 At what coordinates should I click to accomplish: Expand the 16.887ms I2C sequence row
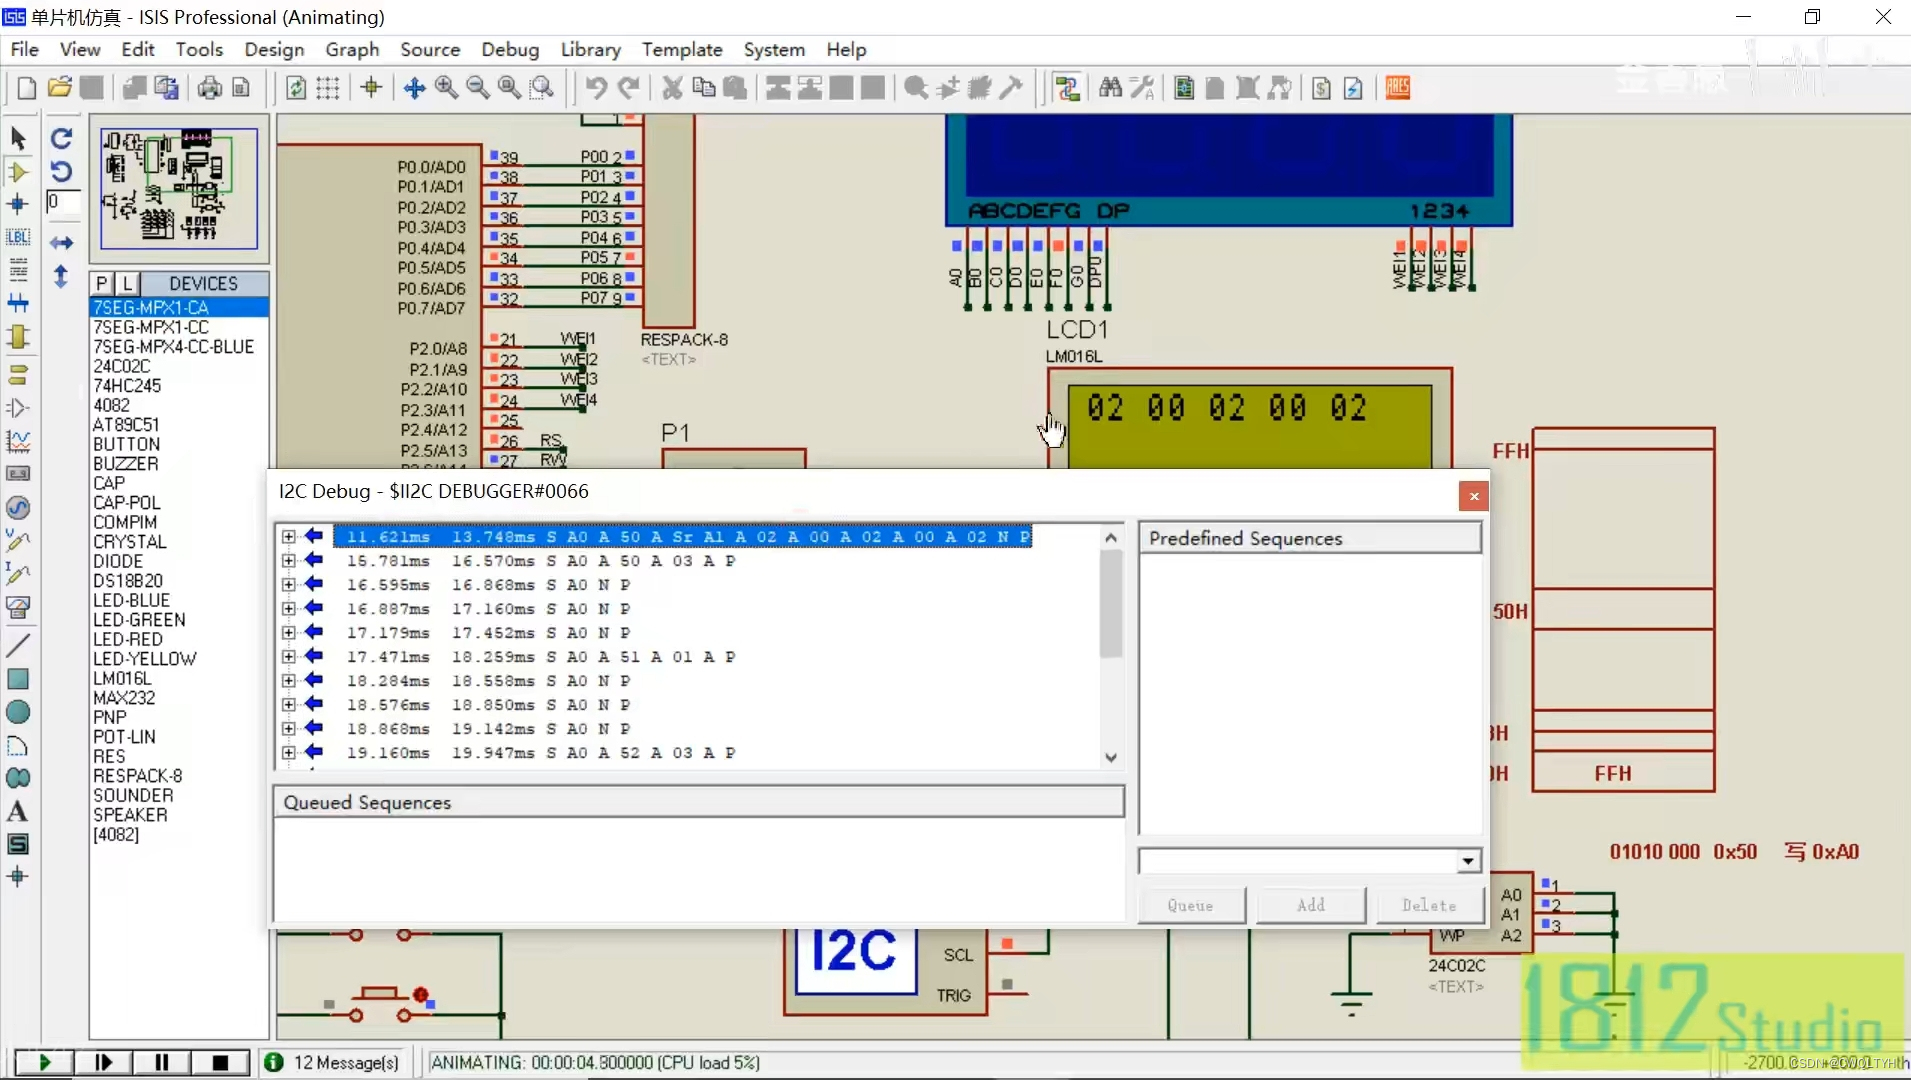[x=289, y=609]
